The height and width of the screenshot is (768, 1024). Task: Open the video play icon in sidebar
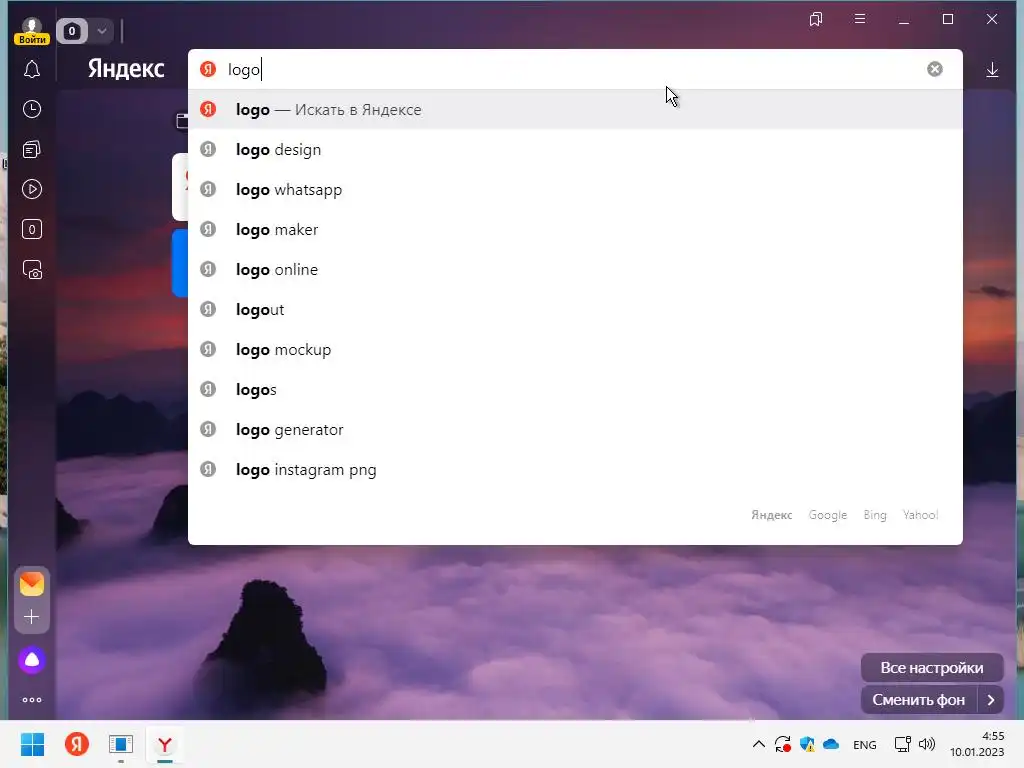click(x=31, y=189)
